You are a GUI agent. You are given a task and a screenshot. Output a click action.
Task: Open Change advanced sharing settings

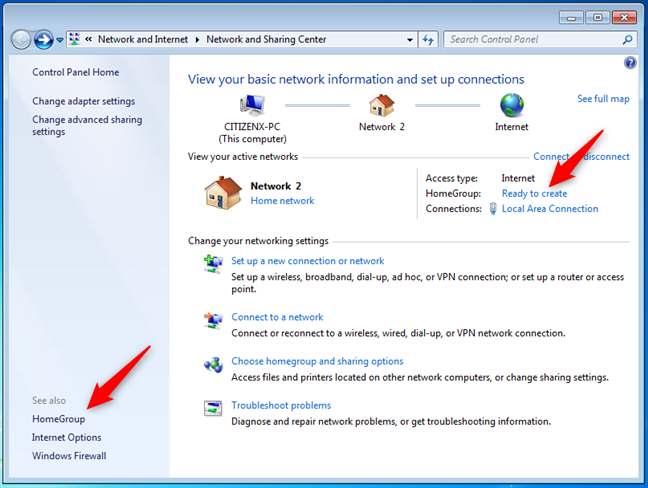(x=87, y=126)
